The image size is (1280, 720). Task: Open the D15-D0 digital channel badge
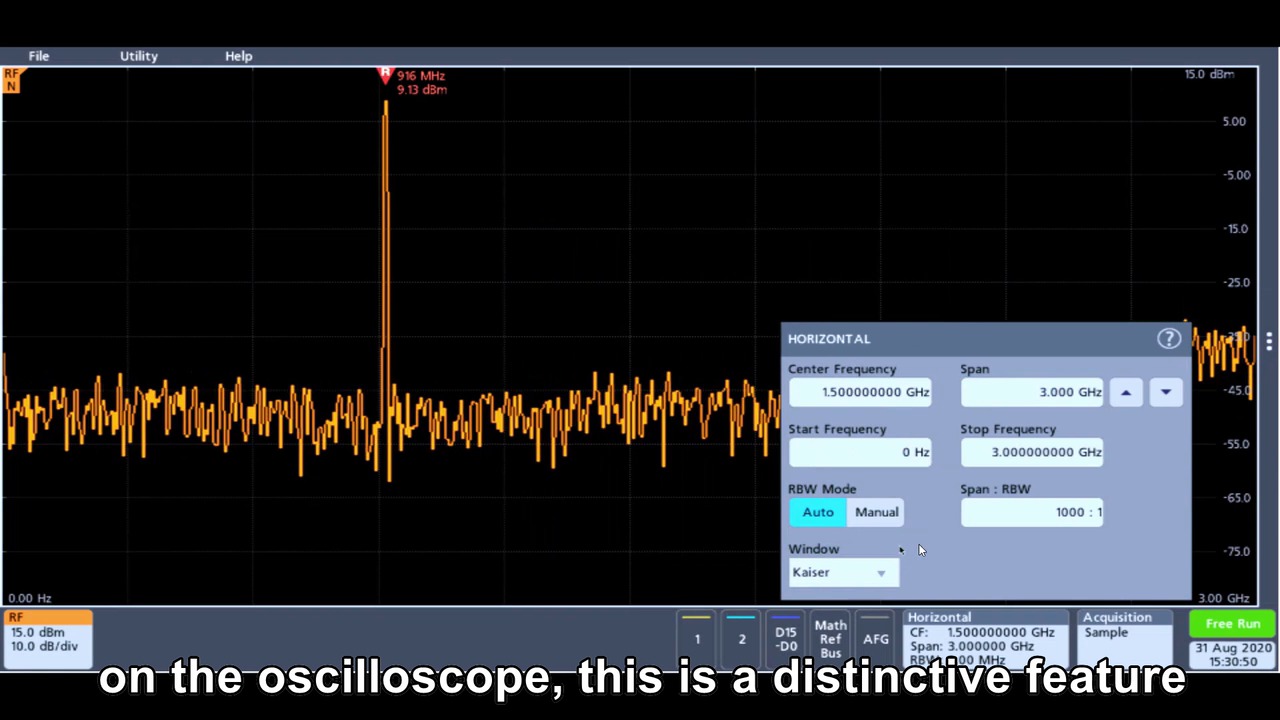point(786,638)
